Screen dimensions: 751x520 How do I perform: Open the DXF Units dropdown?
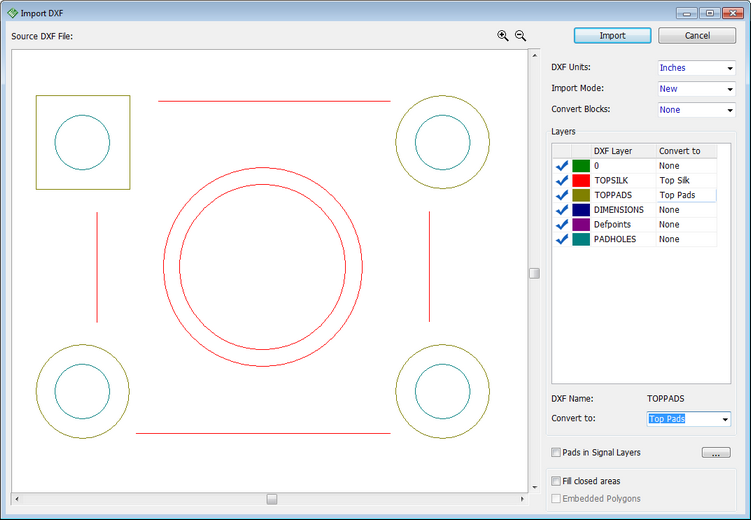(x=696, y=68)
